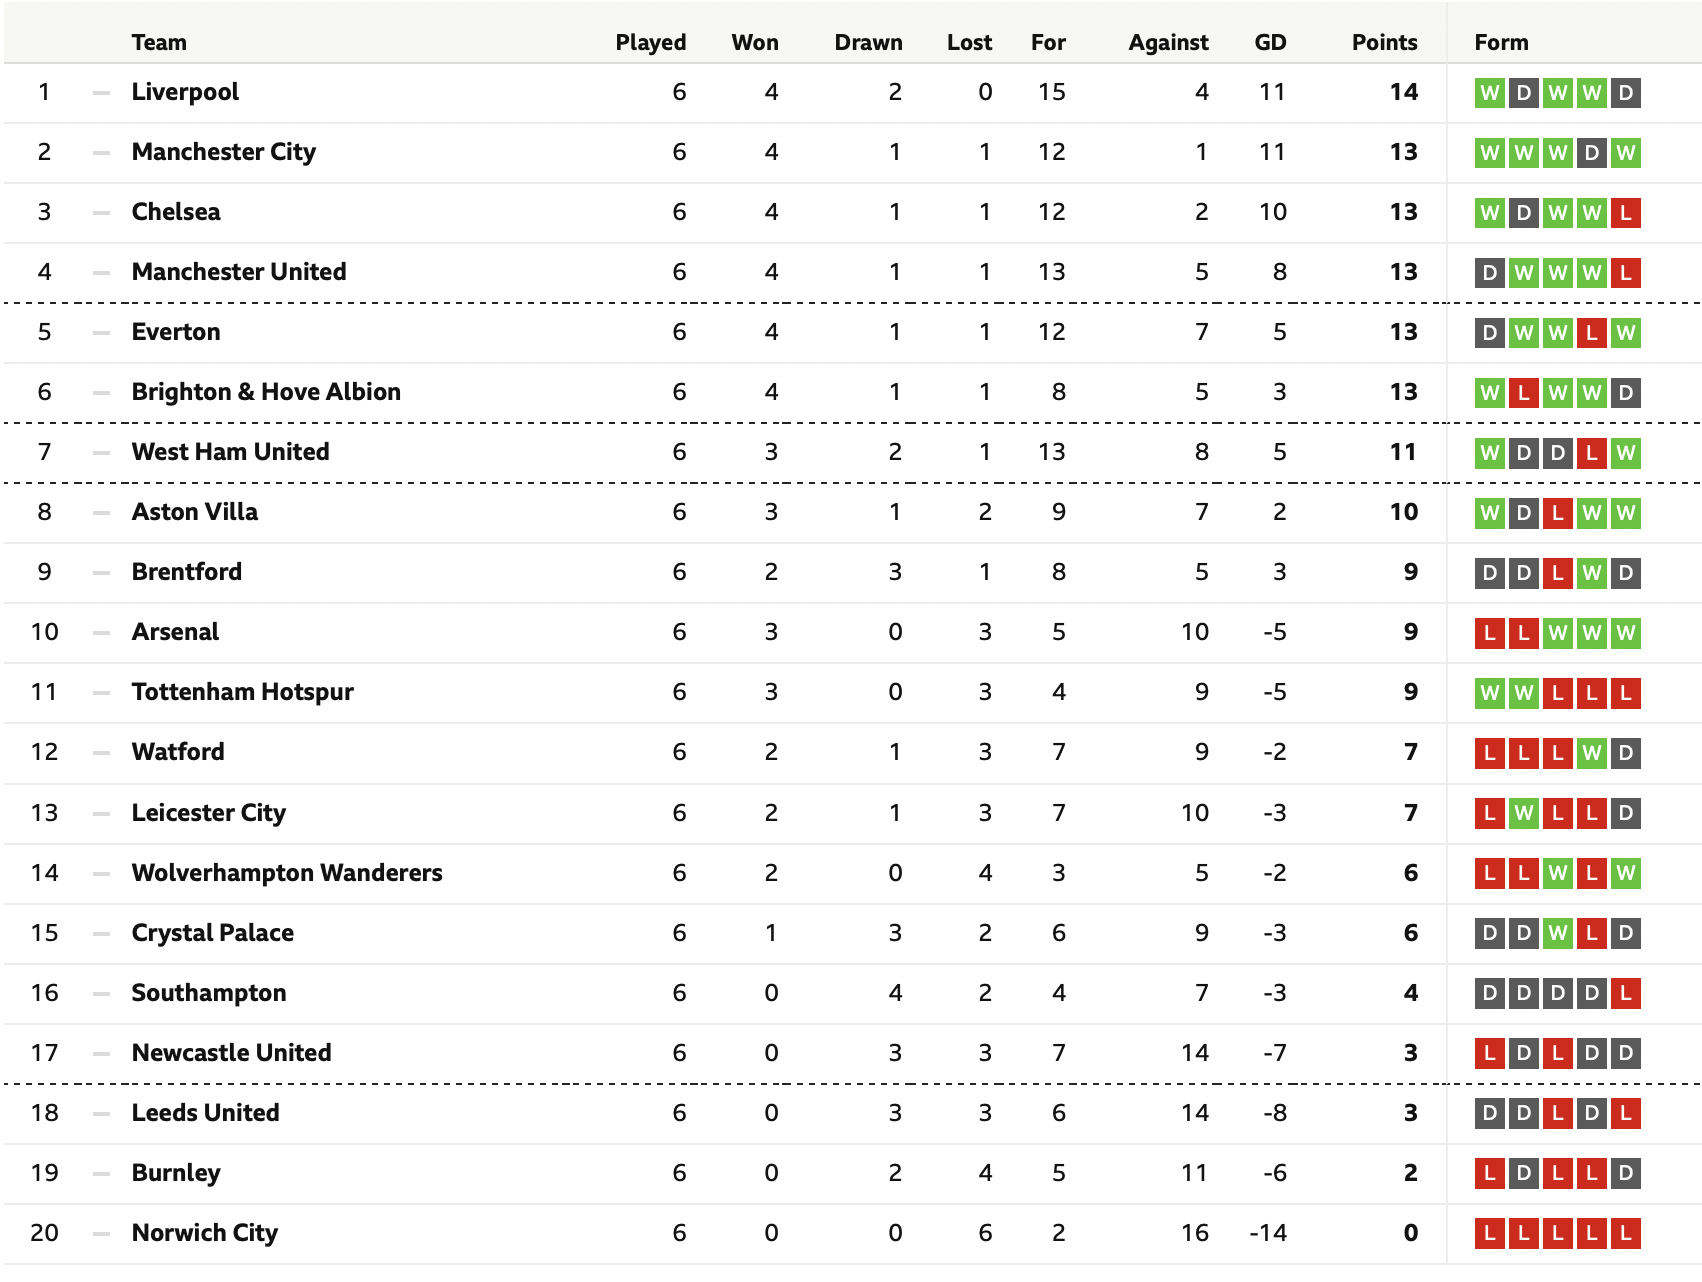
Task: Click the Played column header
Action: (651, 42)
